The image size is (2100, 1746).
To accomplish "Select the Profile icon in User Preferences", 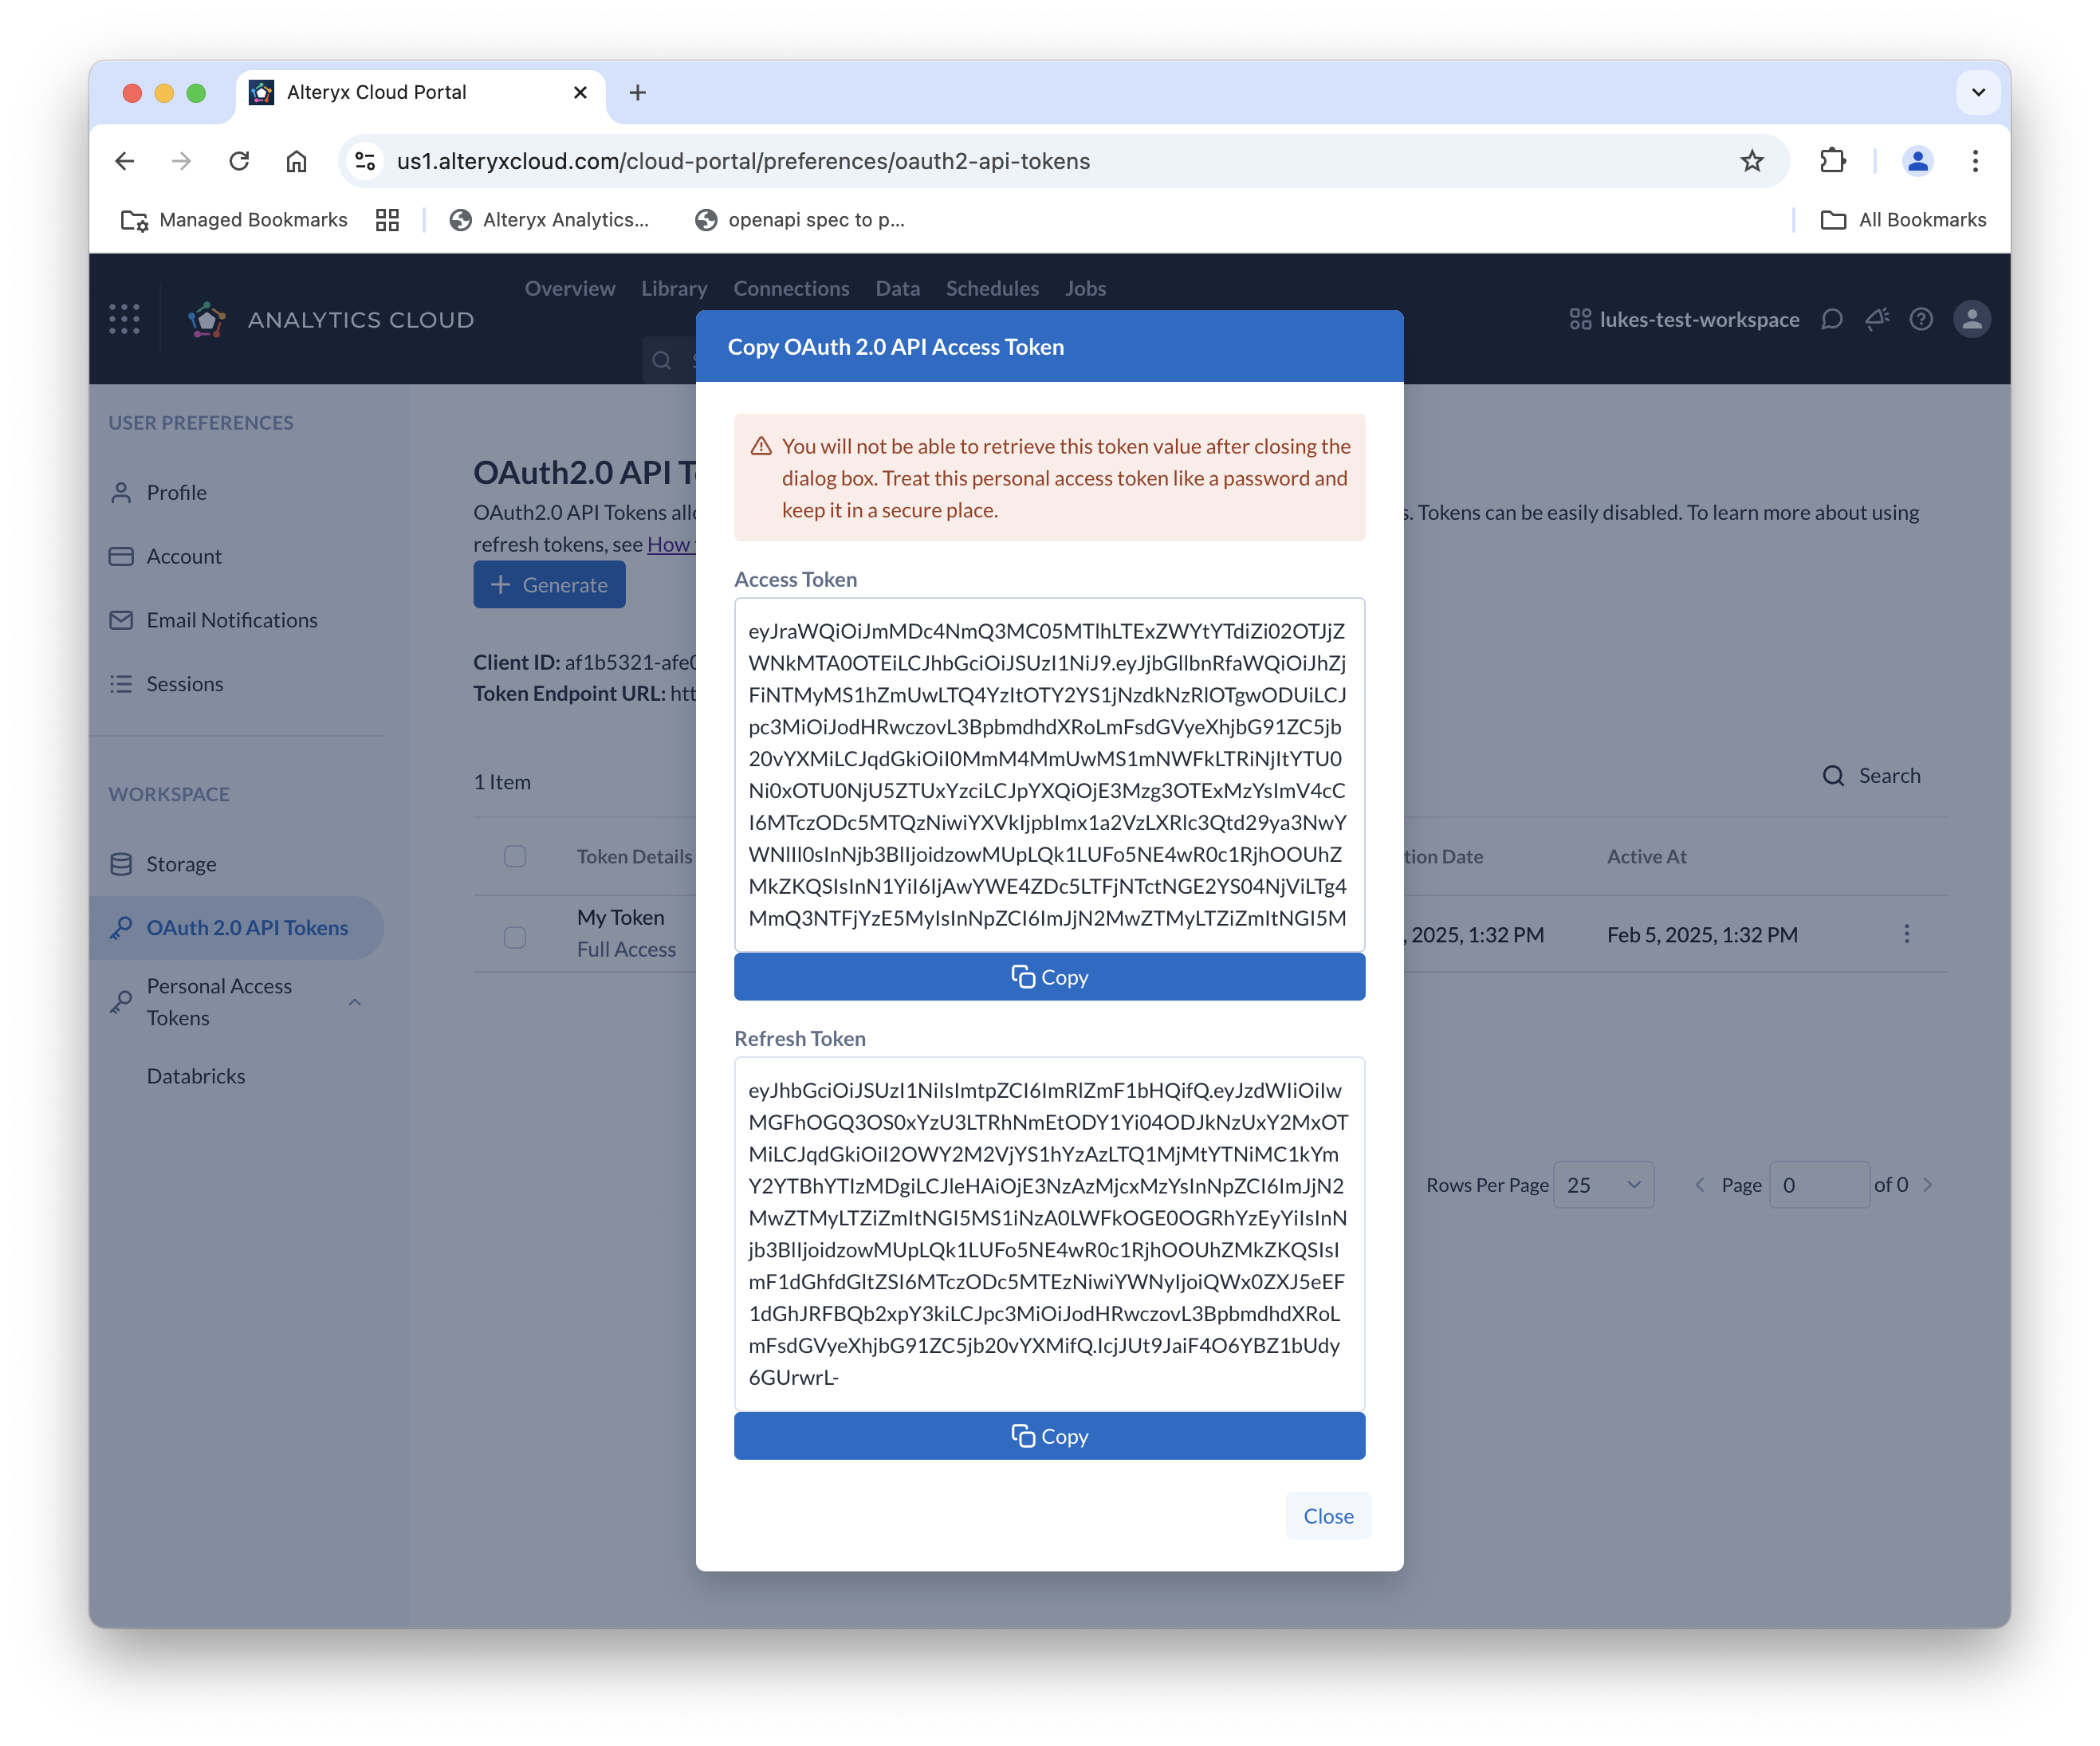I will pyautogui.click(x=121, y=492).
